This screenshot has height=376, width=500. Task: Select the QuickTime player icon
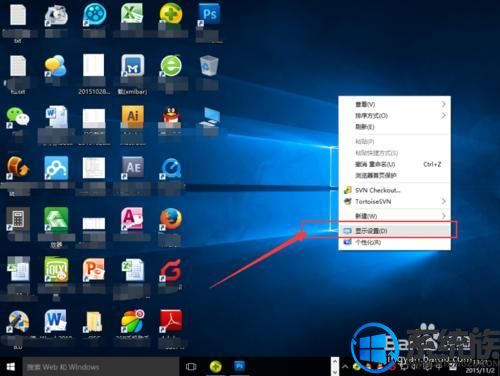click(x=171, y=168)
